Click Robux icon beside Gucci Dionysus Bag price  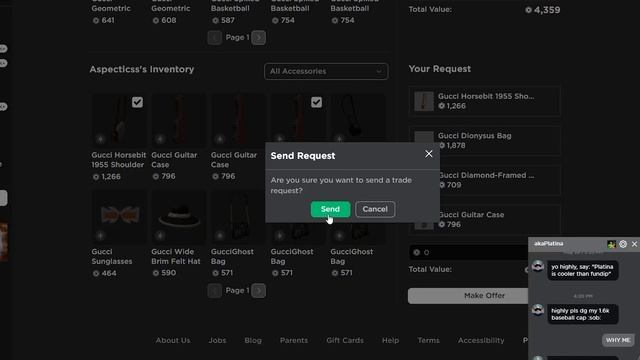click(x=442, y=145)
